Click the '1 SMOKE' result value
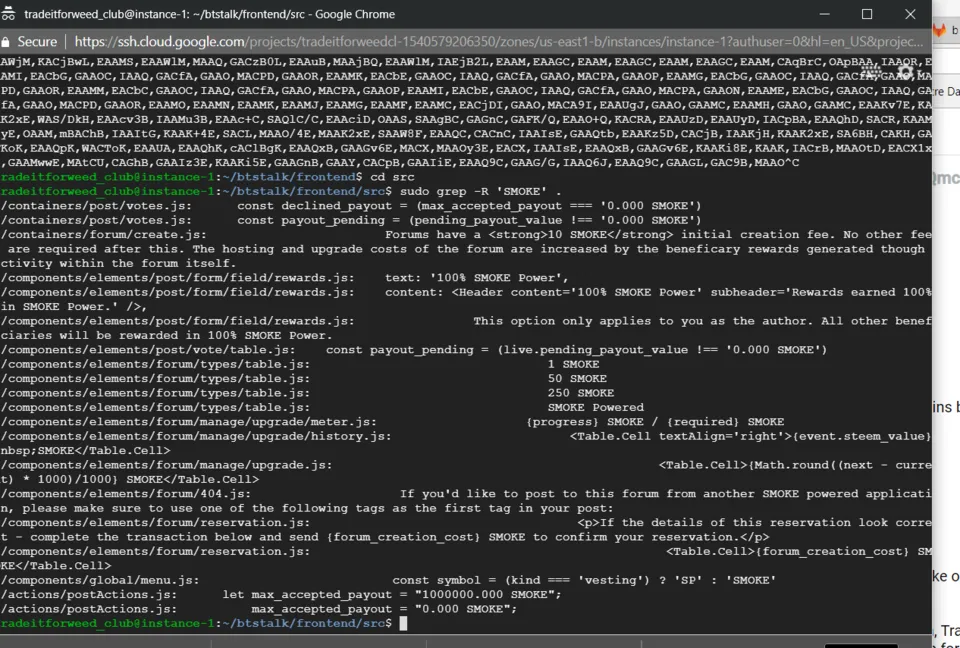Image resolution: width=960 pixels, height=648 pixels. [x=573, y=364]
